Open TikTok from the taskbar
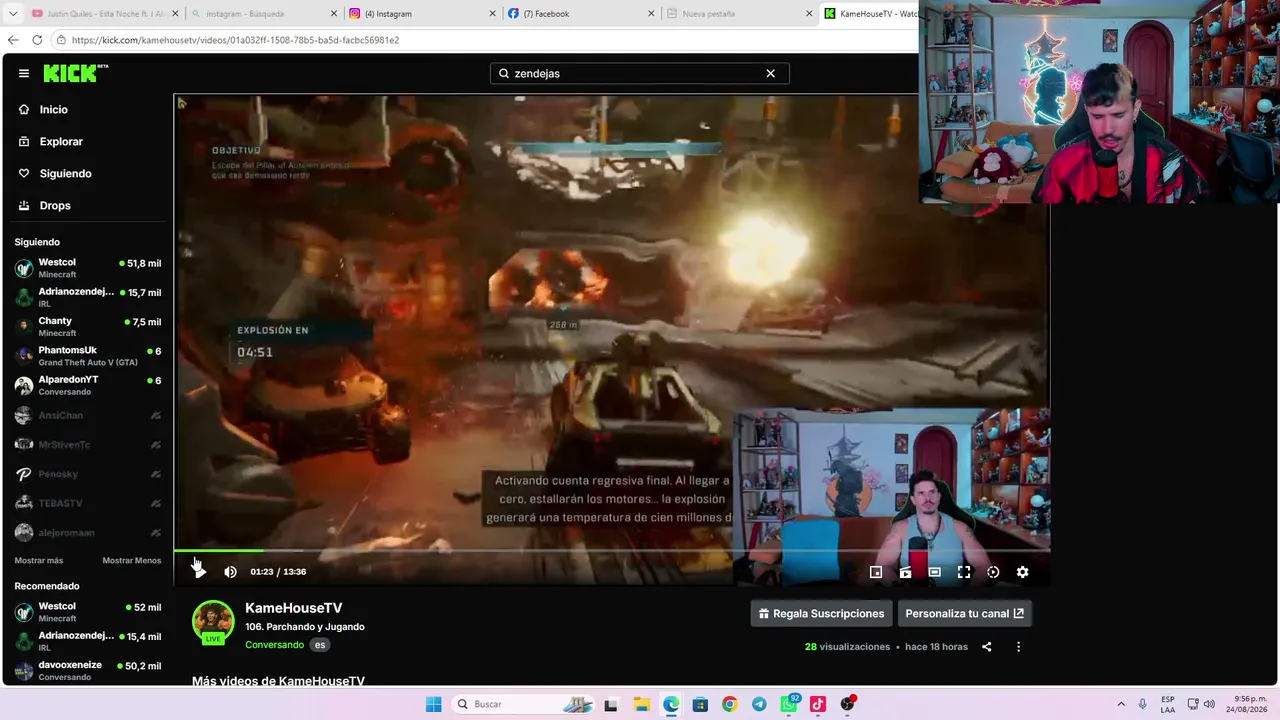This screenshot has width=1280, height=720. (818, 704)
